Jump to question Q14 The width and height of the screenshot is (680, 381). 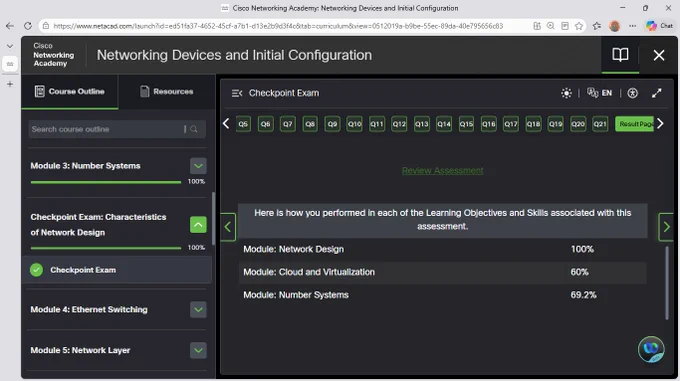[444, 124]
